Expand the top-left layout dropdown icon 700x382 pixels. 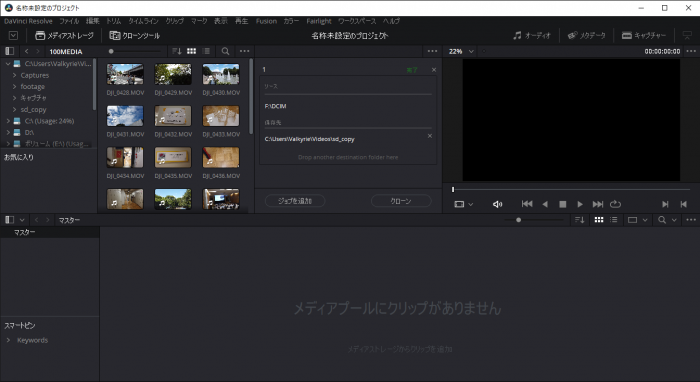tap(13, 36)
